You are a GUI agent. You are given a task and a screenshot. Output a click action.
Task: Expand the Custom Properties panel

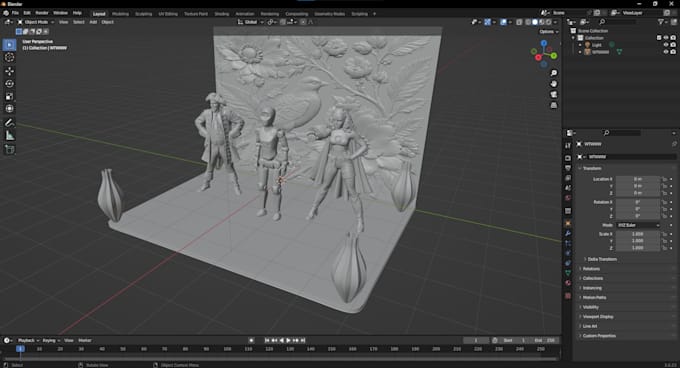(x=598, y=336)
